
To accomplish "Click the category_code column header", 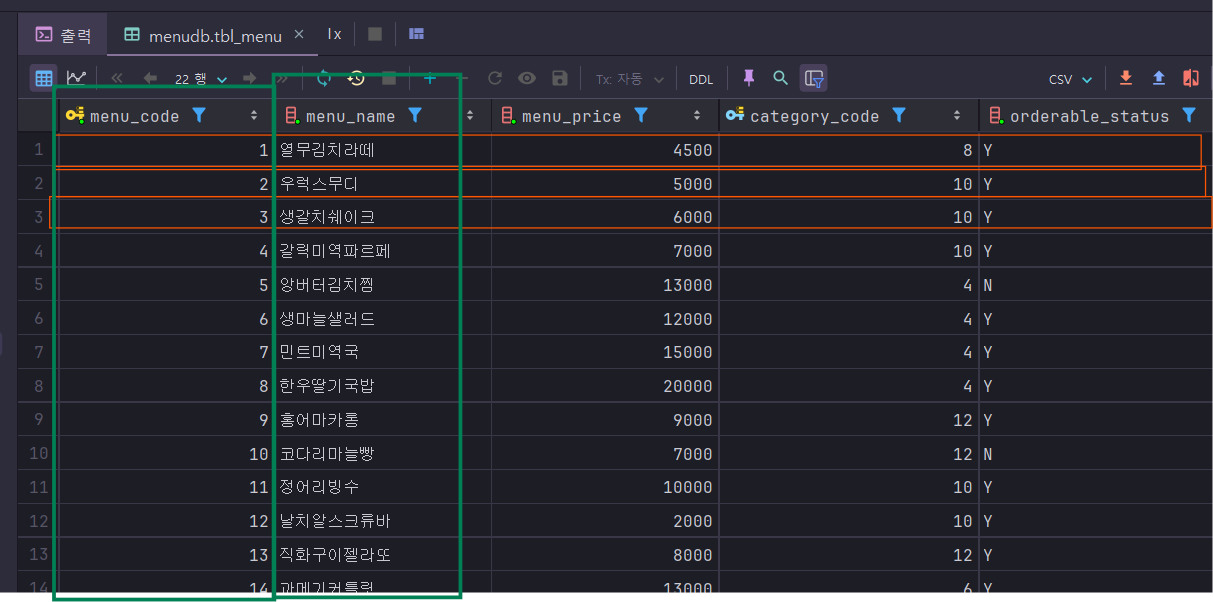I will pyautogui.click(x=814, y=116).
